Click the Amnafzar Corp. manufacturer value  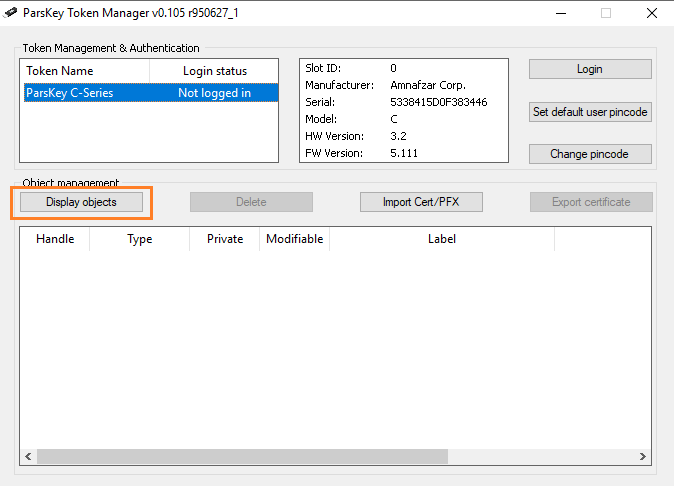coord(428,86)
